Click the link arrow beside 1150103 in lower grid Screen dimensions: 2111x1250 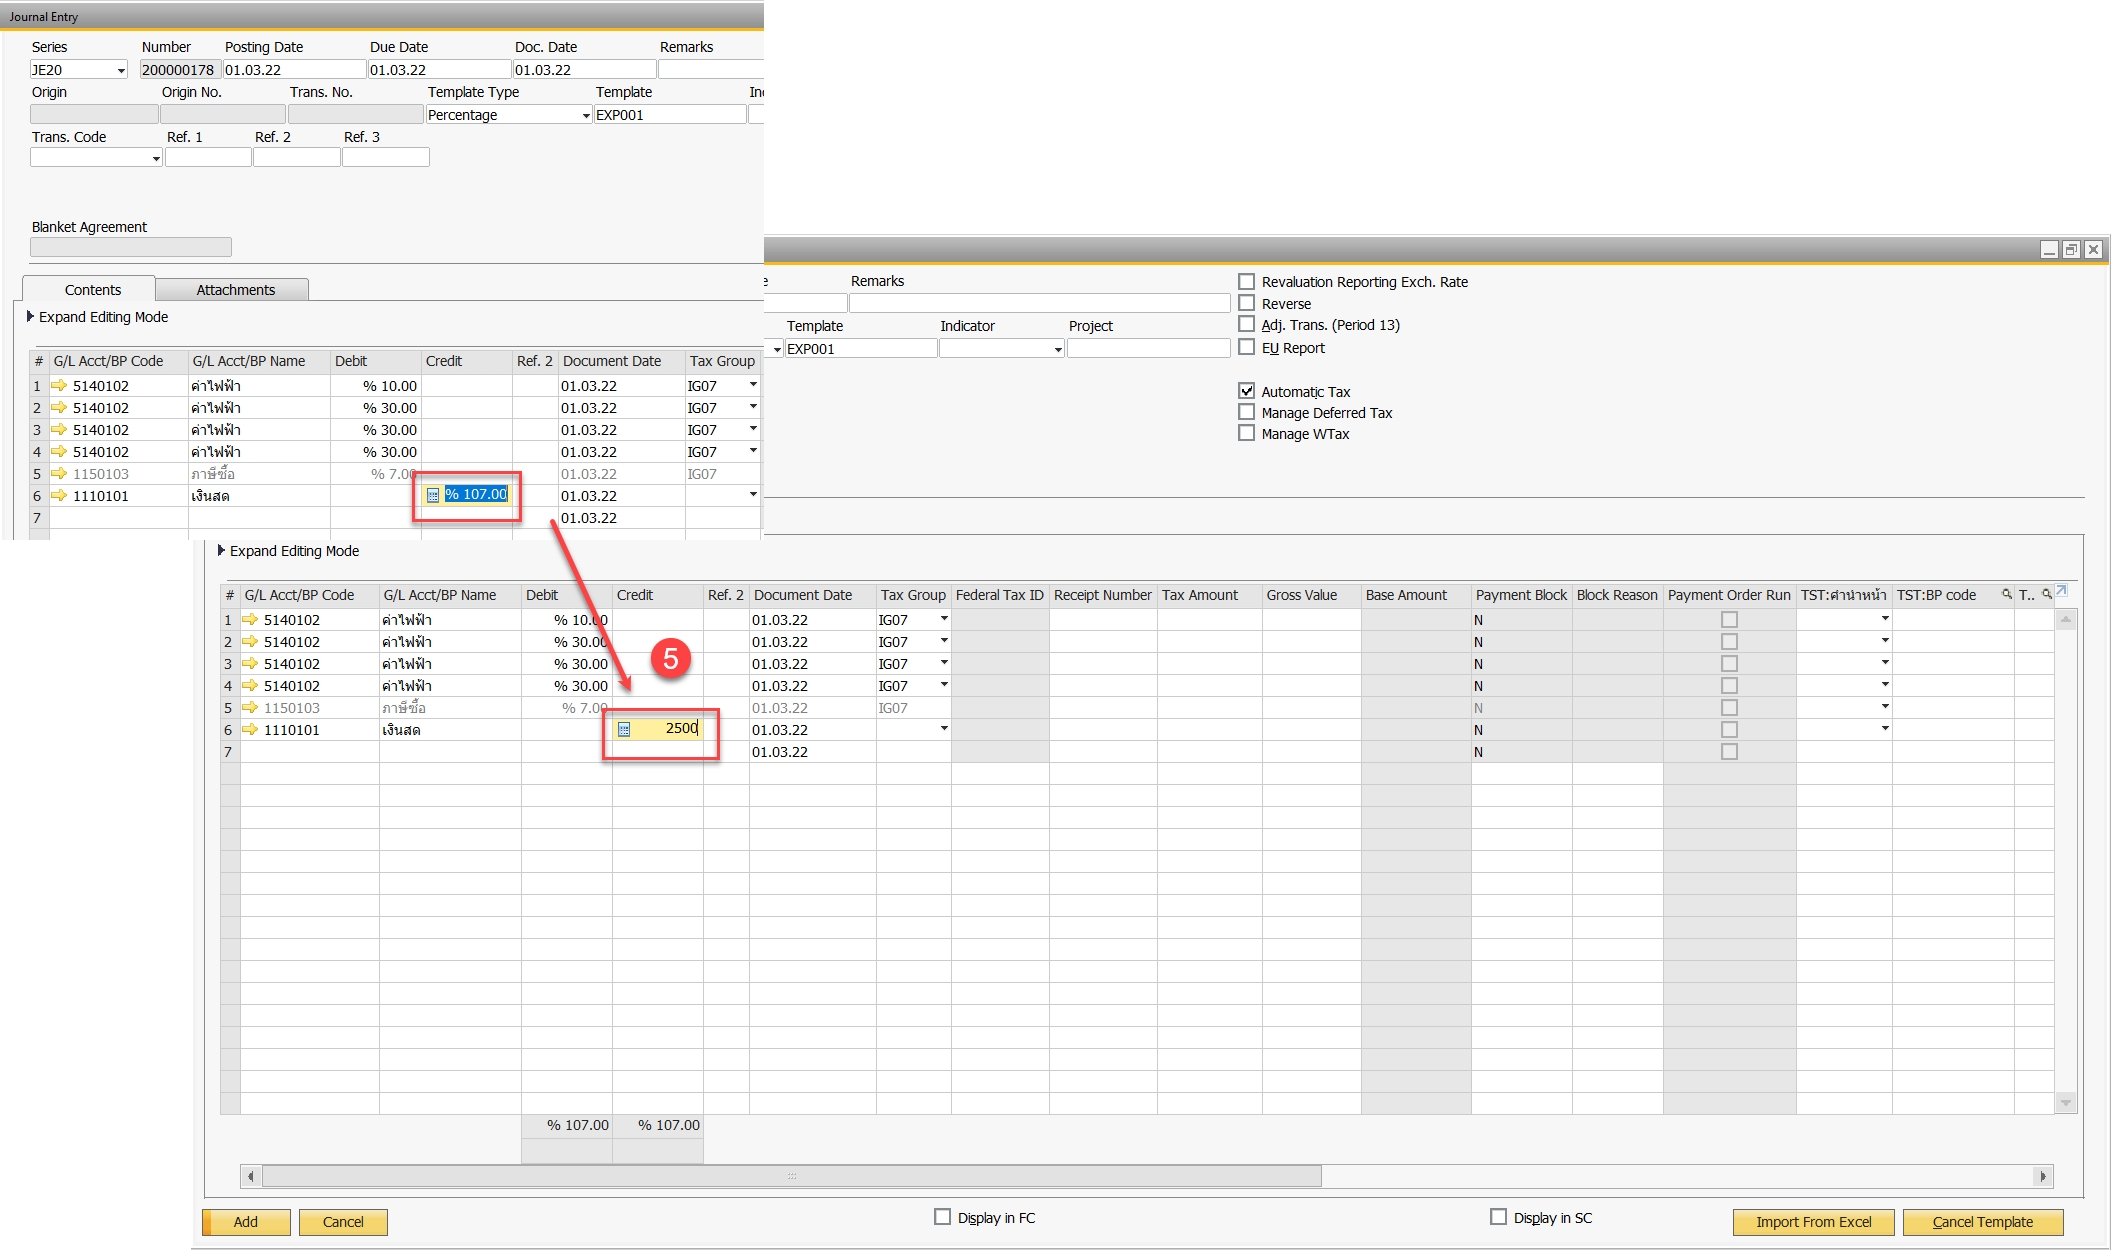pyautogui.click(x=250, y=708)
